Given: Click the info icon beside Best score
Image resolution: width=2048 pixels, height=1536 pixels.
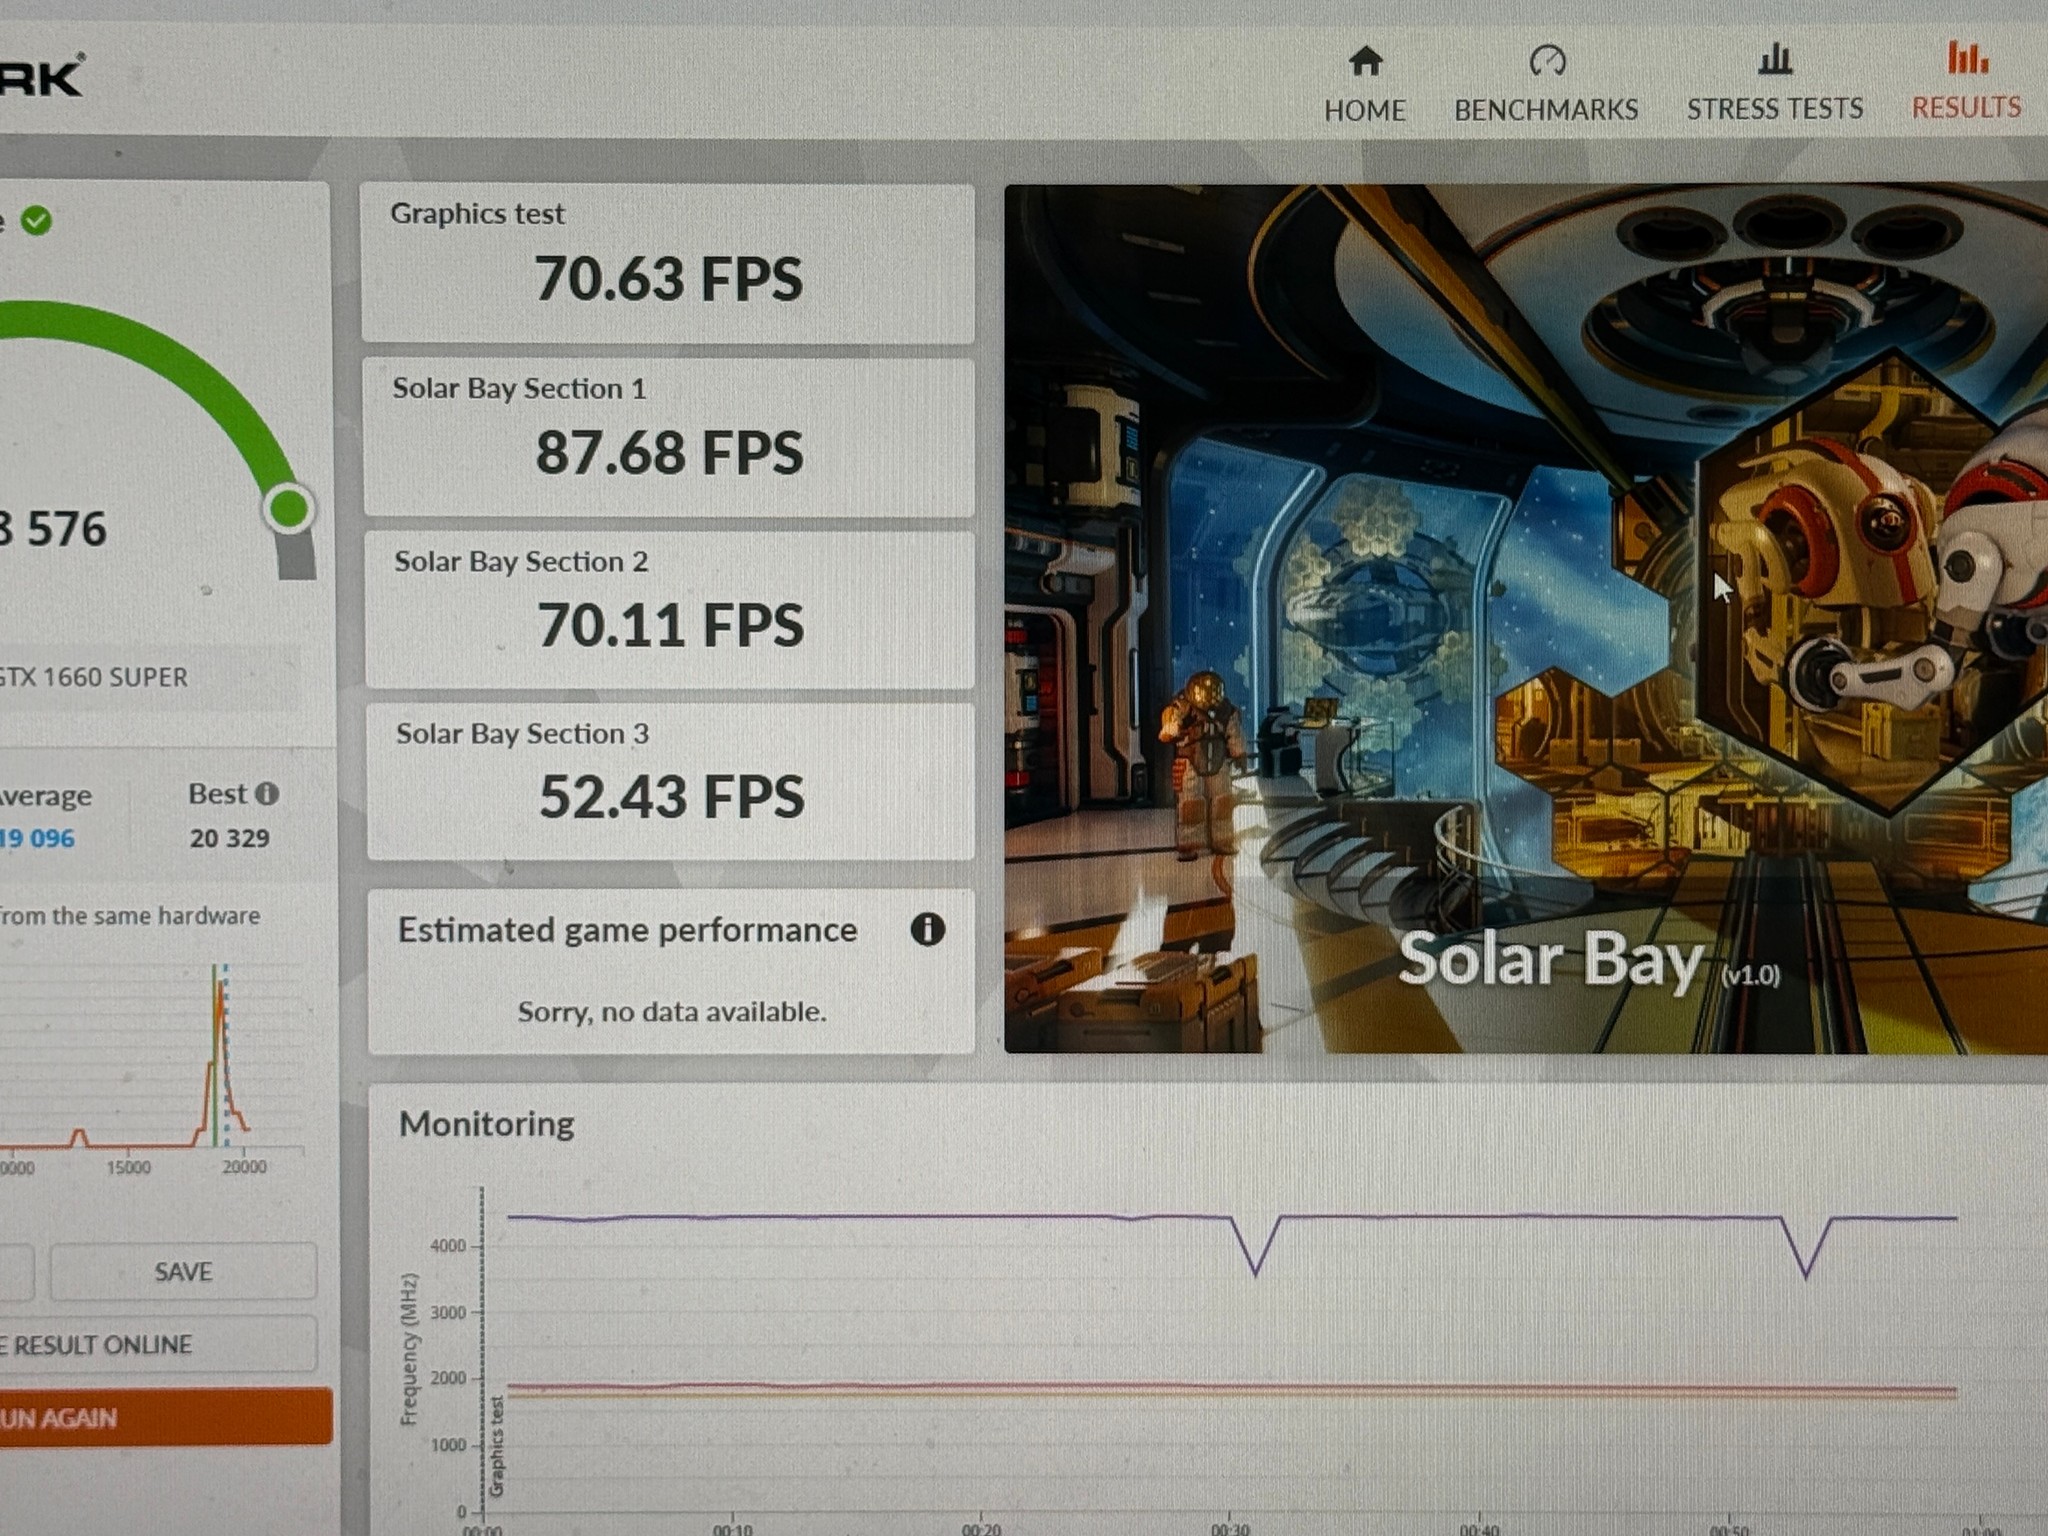Looking at the screenshot, I should (x=266, y=793).
